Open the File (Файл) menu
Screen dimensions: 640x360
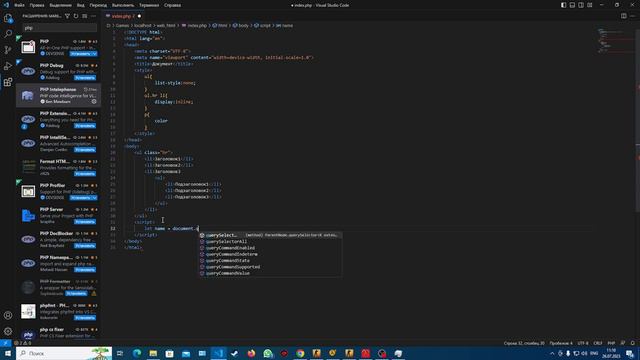click(19, 5)
